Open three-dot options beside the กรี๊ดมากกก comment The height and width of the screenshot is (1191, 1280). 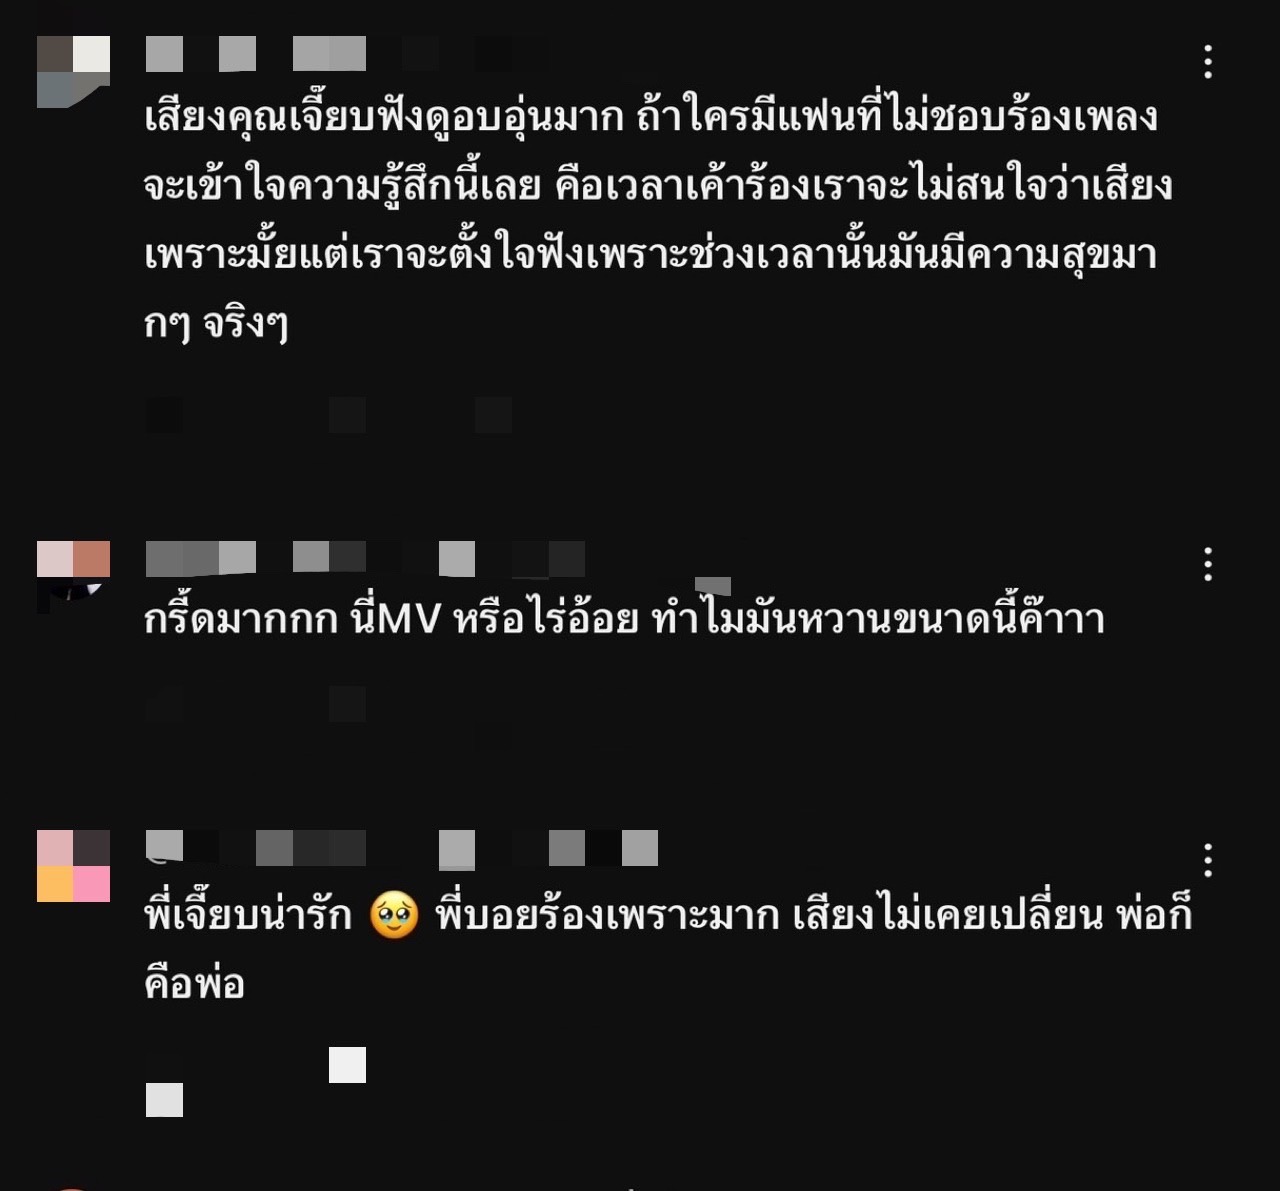point(1208,564)
